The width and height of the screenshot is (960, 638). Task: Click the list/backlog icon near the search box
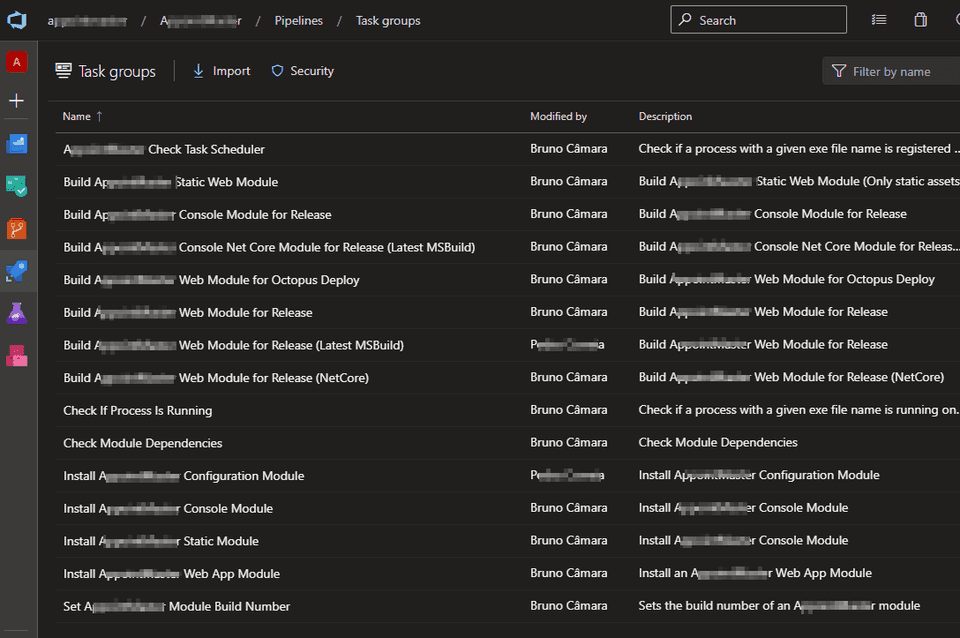(880, 19)
